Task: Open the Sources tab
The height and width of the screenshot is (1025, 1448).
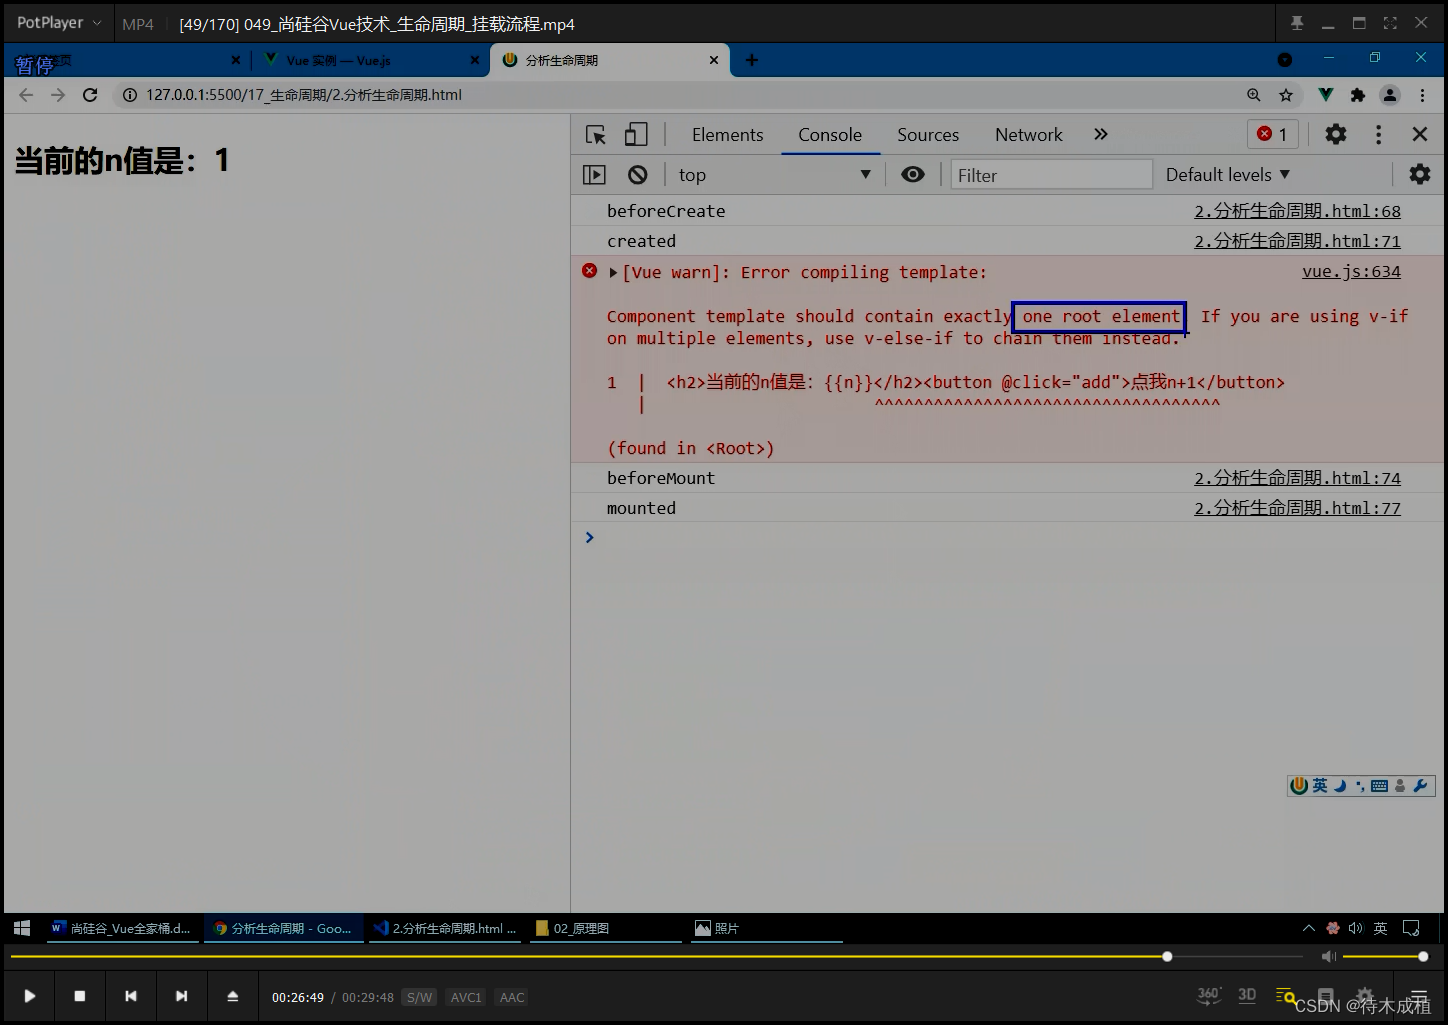Action: [x=928, y=135]
